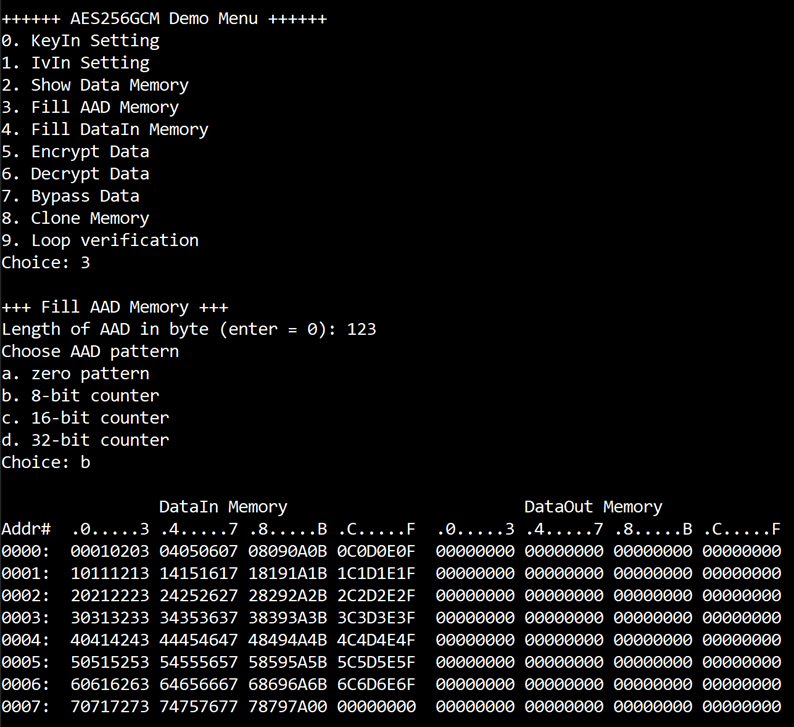Click the DataIn value '78797A00'
This screenshot has height=727, width=794.
288,707
